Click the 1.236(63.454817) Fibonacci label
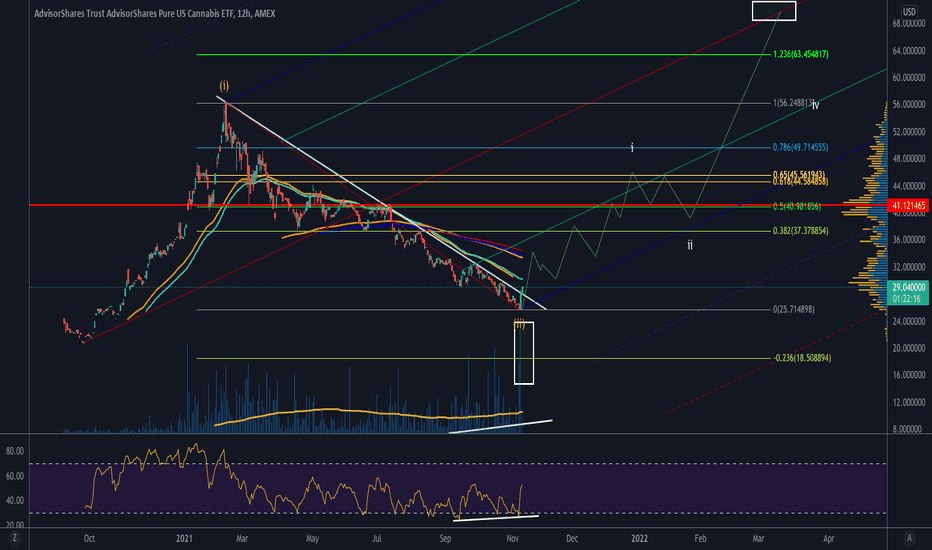The image size is (932, 550). click(x=801, y=54)
